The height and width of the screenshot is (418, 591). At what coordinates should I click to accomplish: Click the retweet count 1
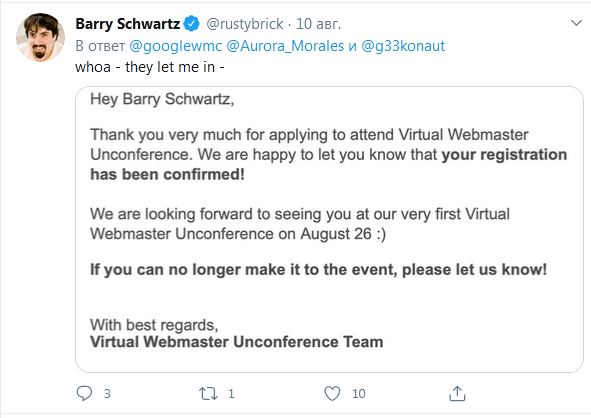[x=231, y=394]
